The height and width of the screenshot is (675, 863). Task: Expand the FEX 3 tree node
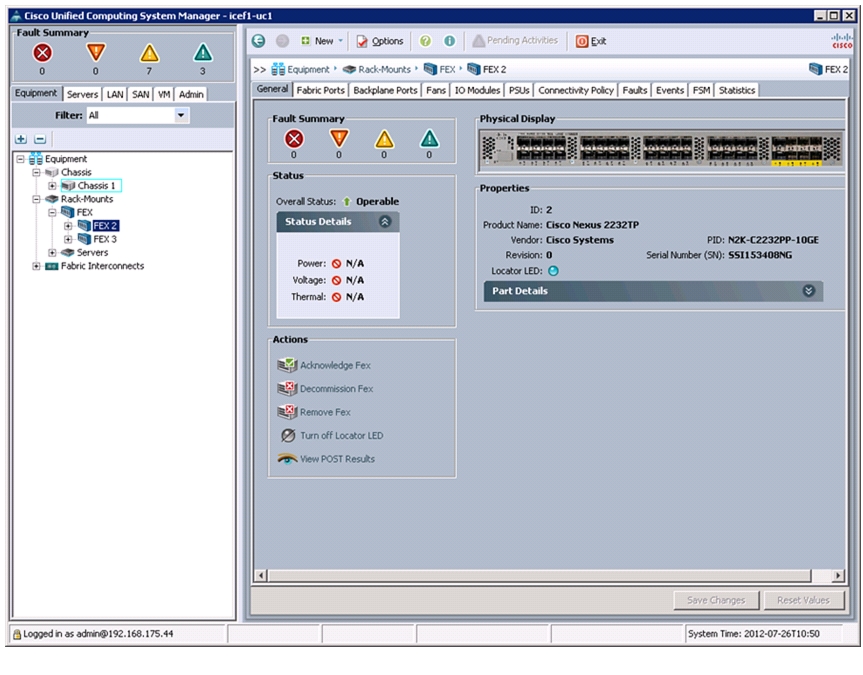tap(68, 239)
